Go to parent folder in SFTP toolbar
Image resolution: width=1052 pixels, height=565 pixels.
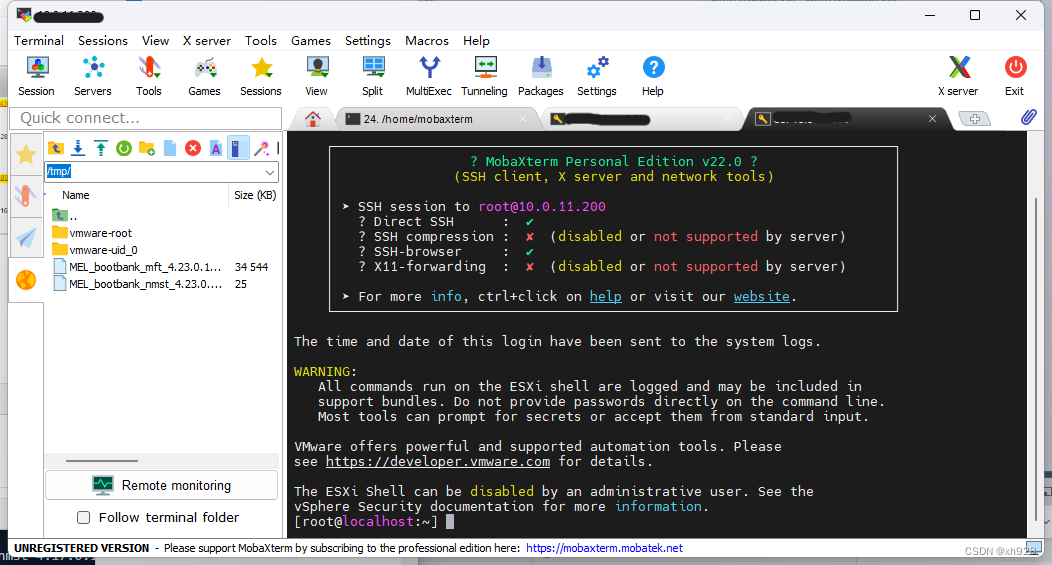[x=56, y=148]
